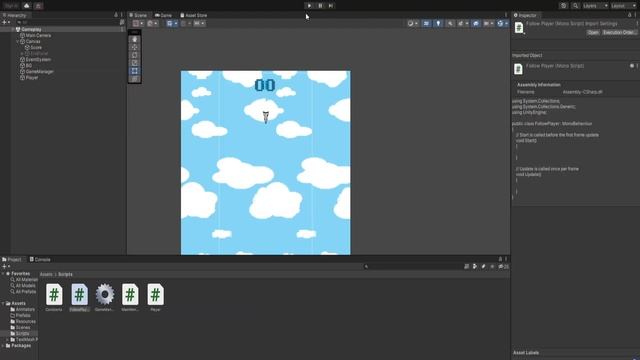Switch to the Console tab
The image size is (640, 360).
point(40,259)
